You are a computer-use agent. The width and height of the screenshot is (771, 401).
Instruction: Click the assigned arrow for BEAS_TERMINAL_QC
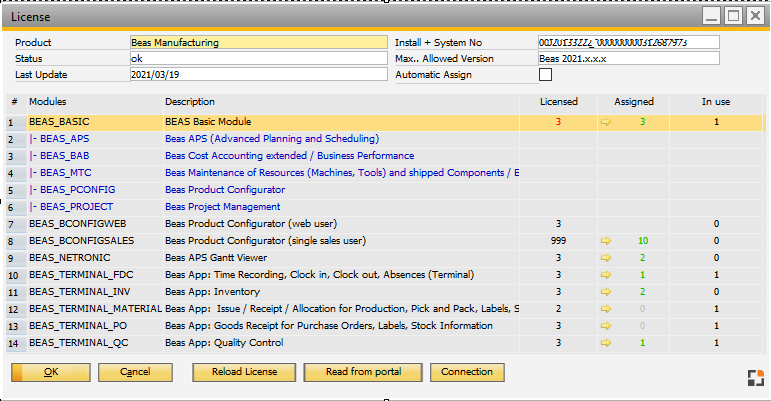click(605, 343)
